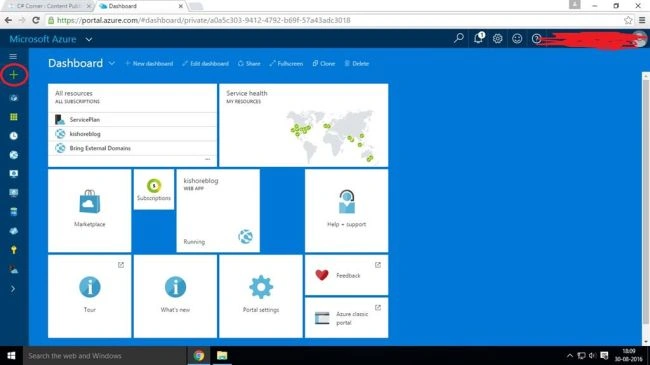The image size is (650, 365).
Task: Open Bring External Domains resource row
Action: click(132, 148)
